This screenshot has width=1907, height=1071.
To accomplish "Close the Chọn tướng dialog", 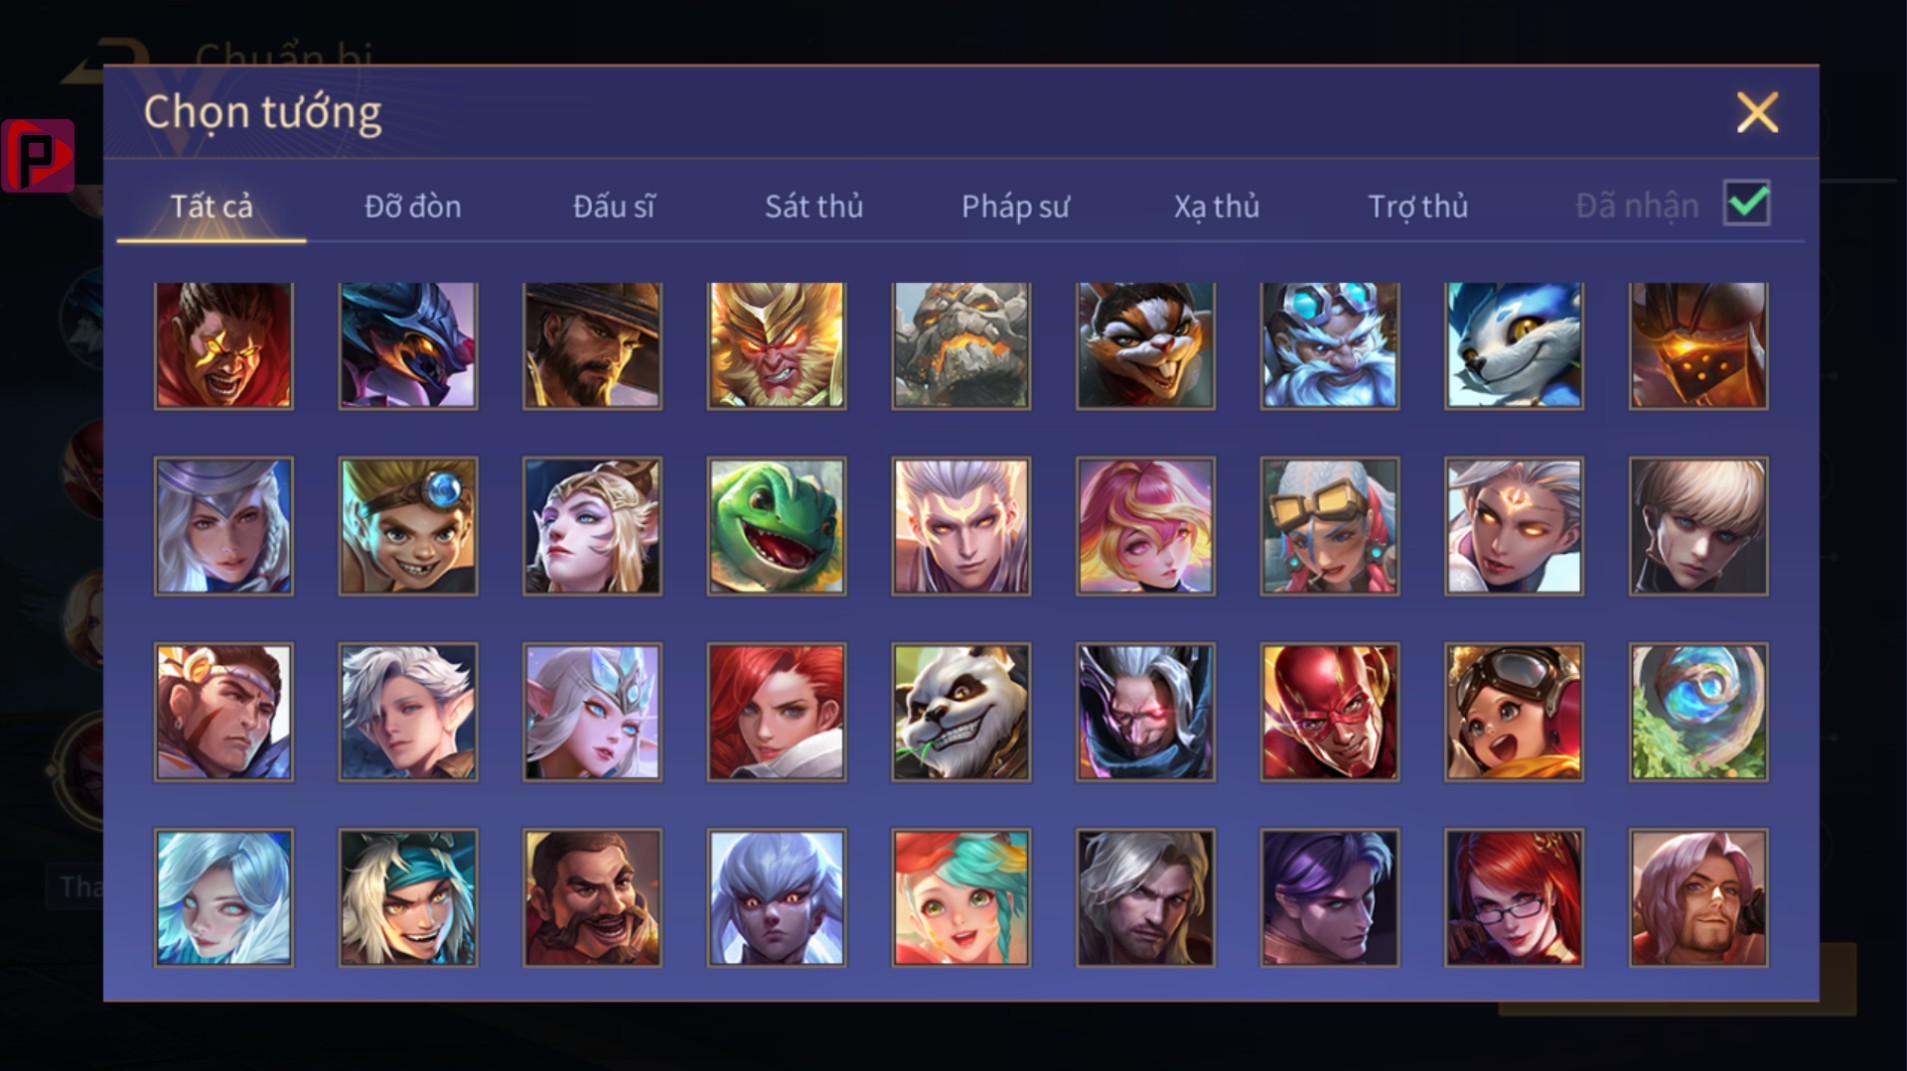I will tap(1757, 112).
